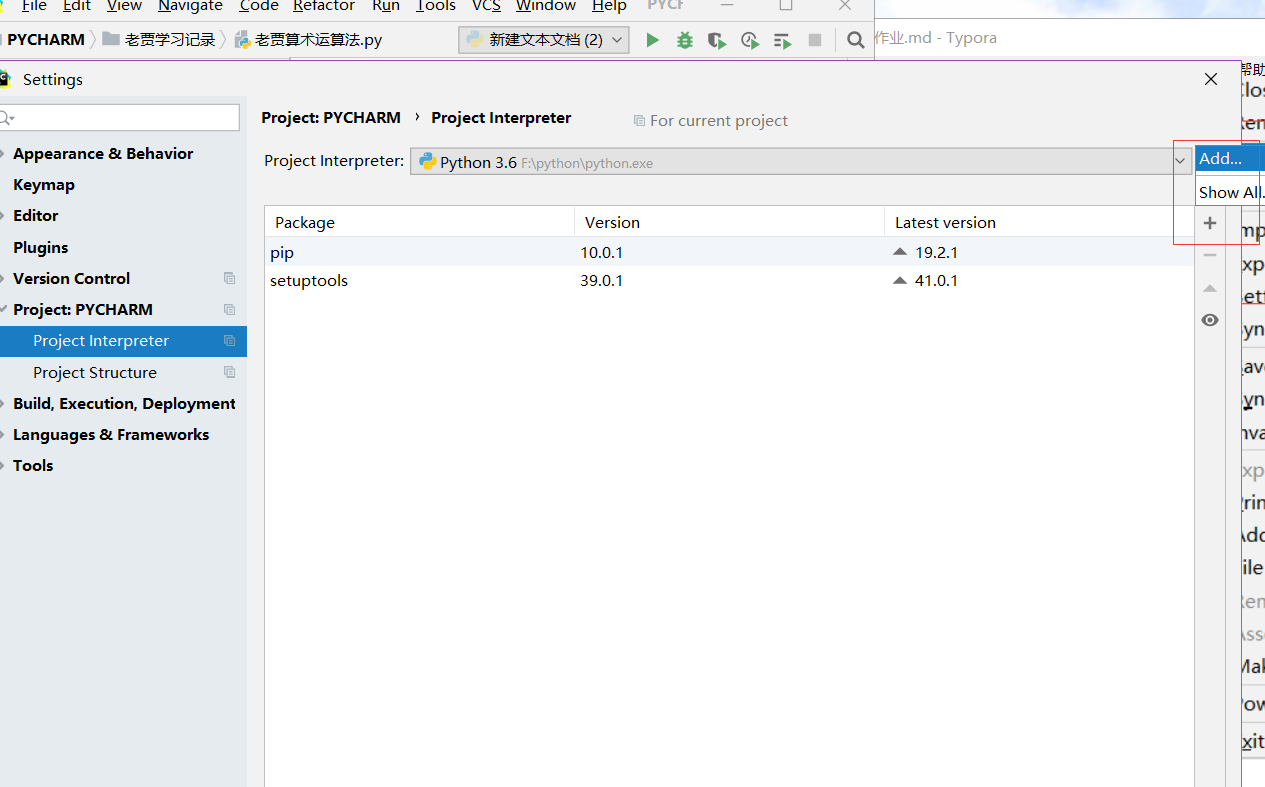The width and height of the screenshot is (1265, 787).
Task: Select Project Interpreter in the tree
Action: 123,341
